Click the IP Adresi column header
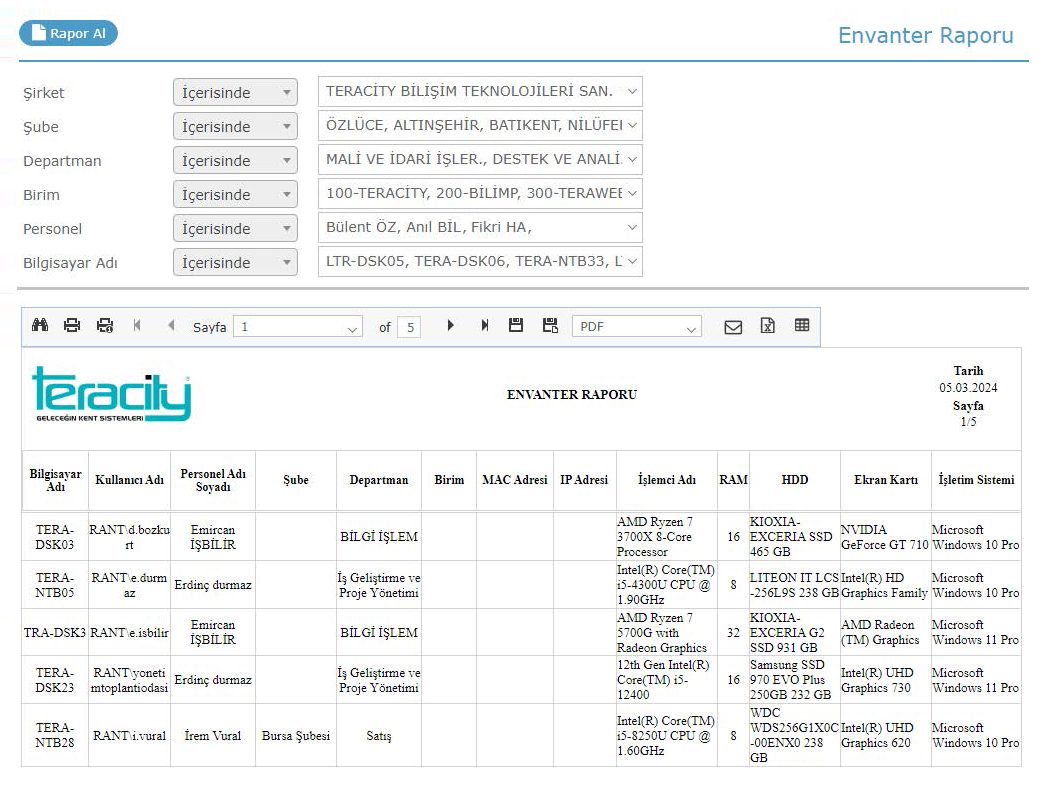The width and height of the screenshot is (1049, 785). coord(584,481)
